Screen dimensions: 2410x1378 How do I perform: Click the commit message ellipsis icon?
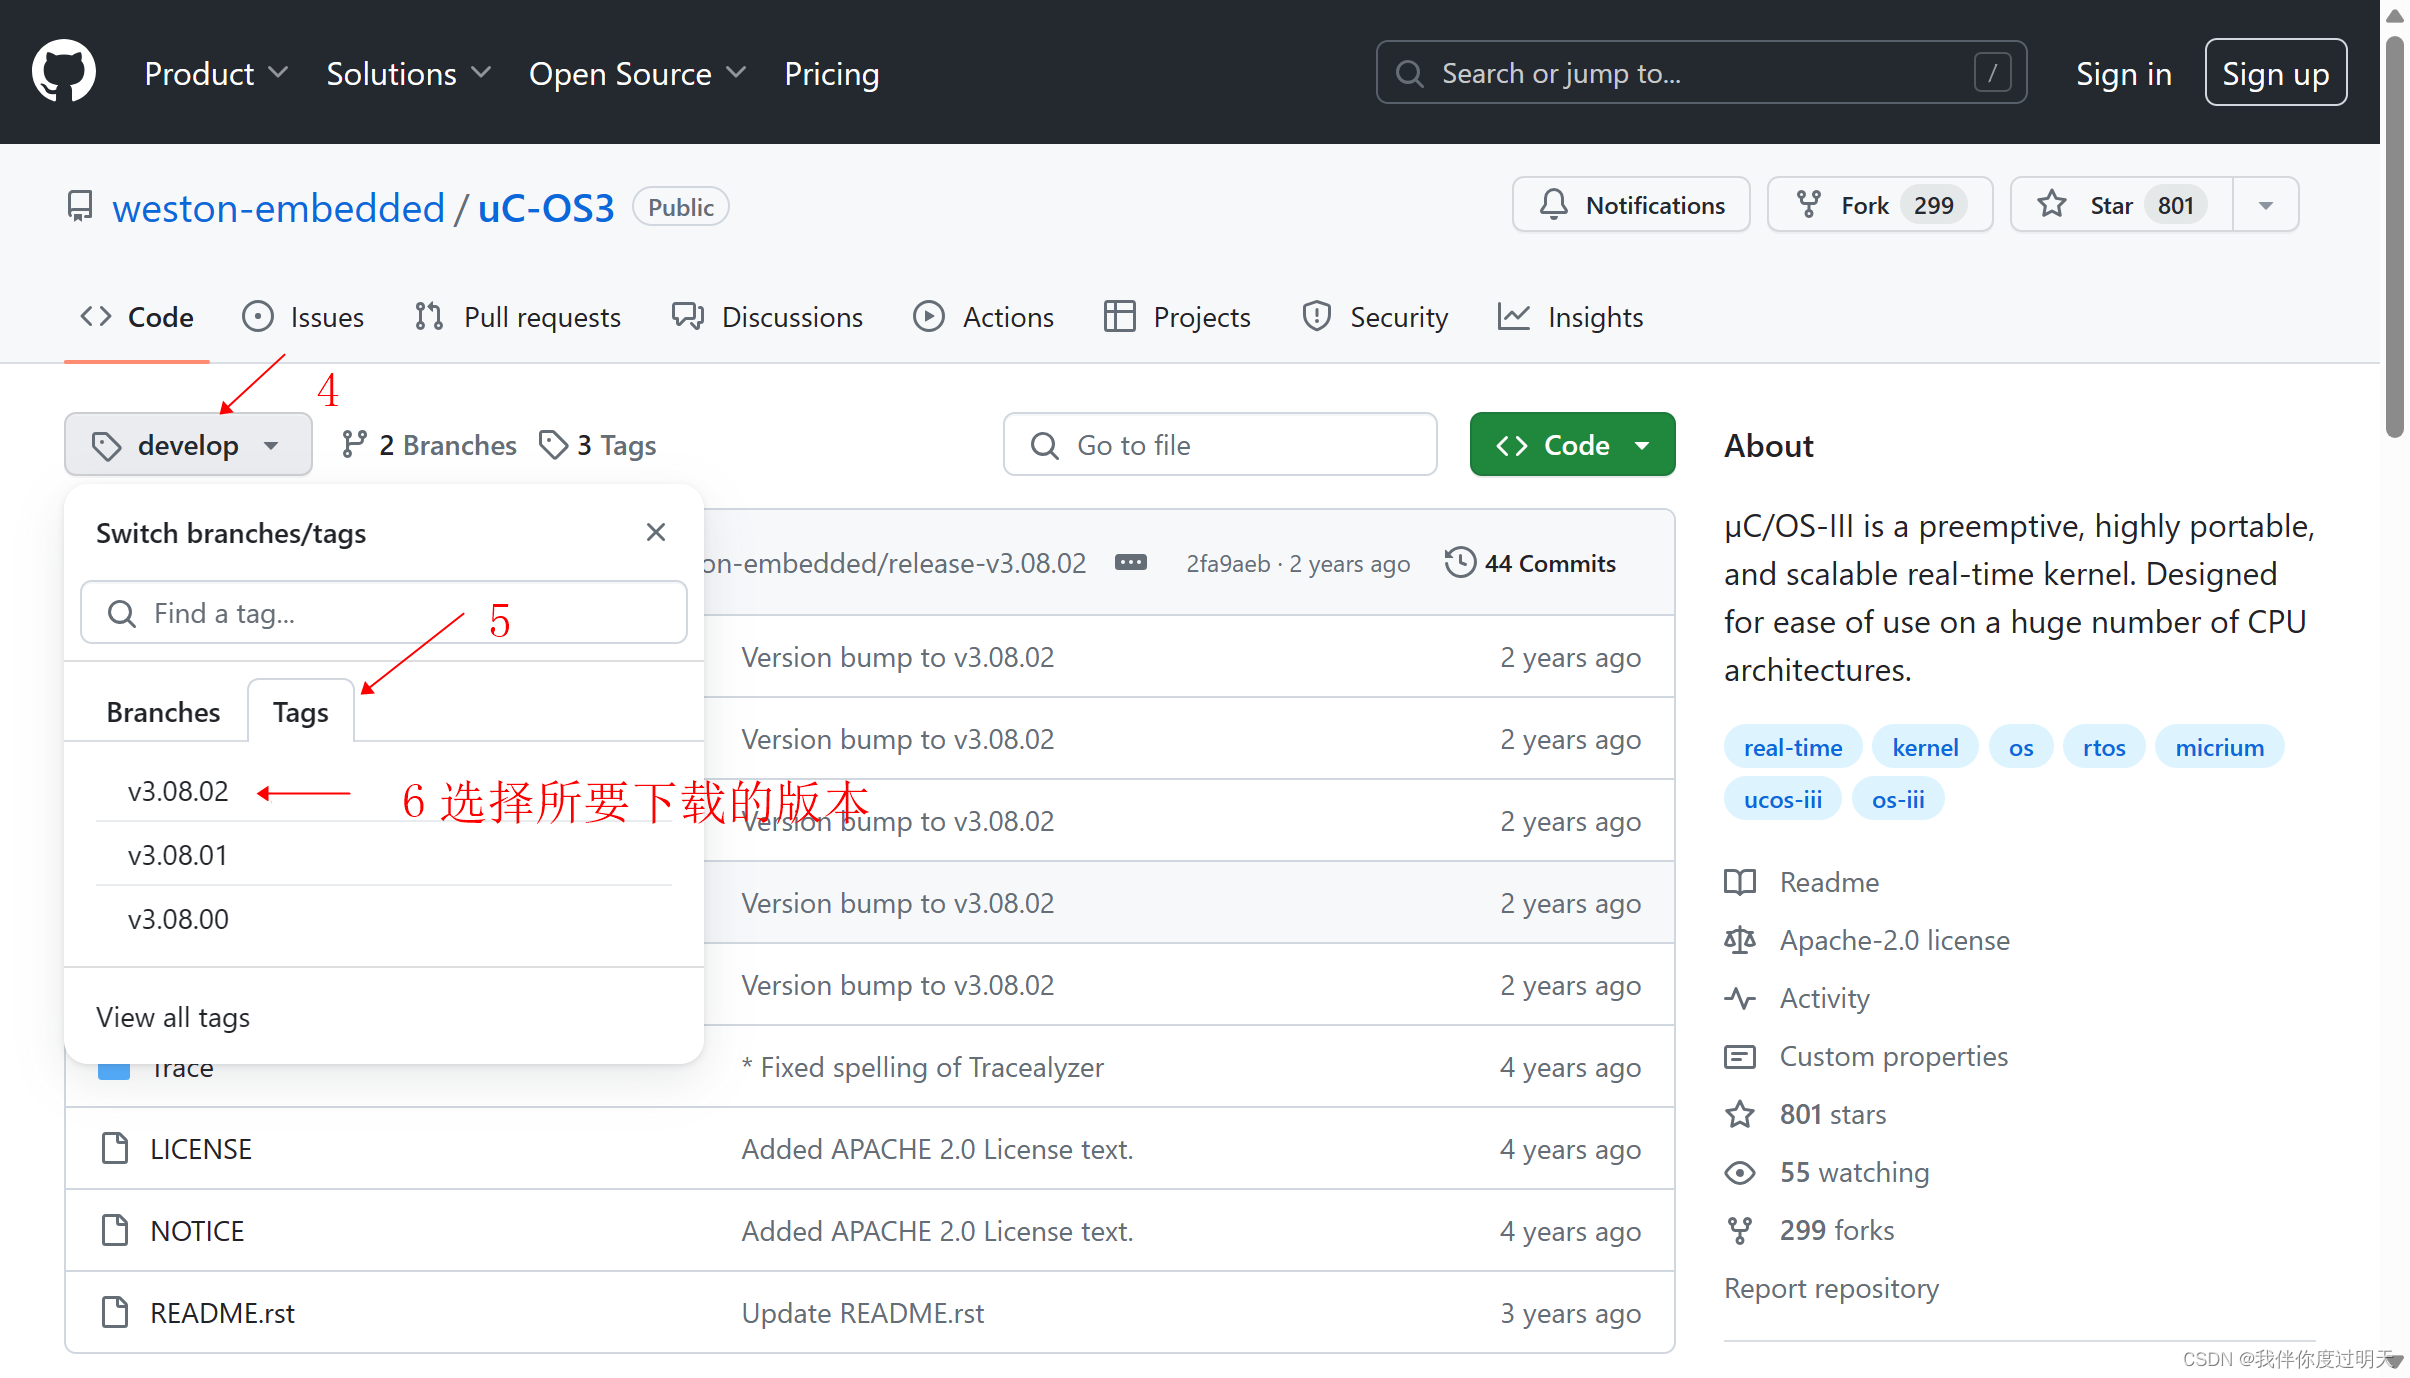click(x=1130, y=563)
